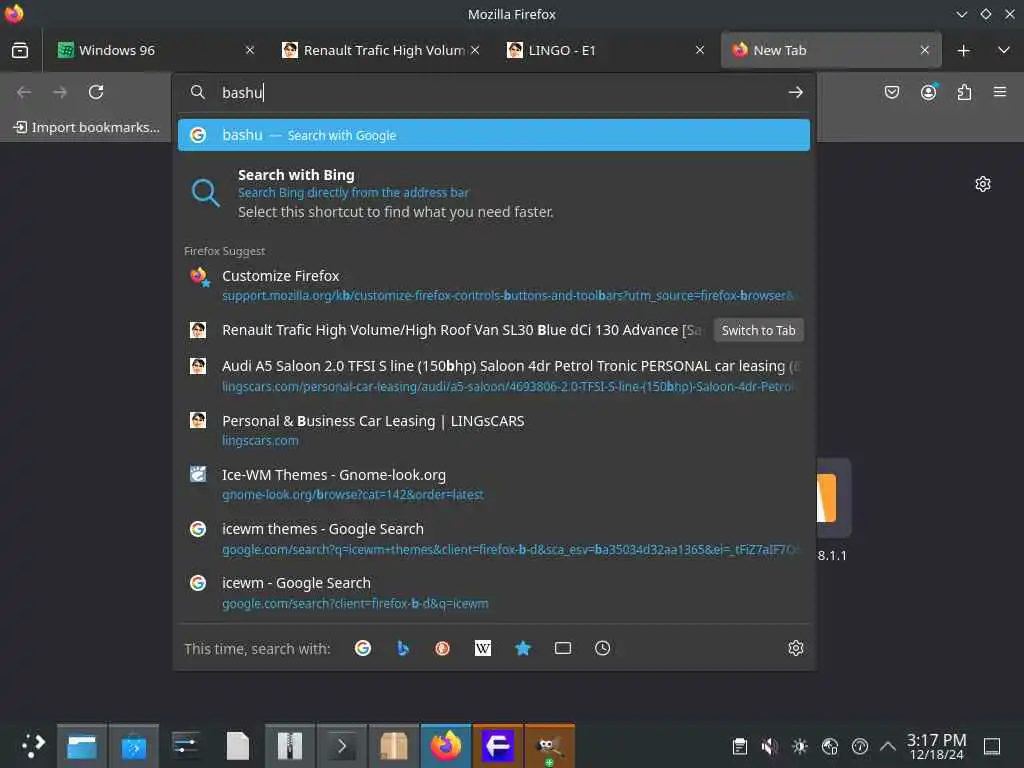Search this time with Wikipedia
The height and width of the screenshot is (768, 1024).
click(483, 648)
